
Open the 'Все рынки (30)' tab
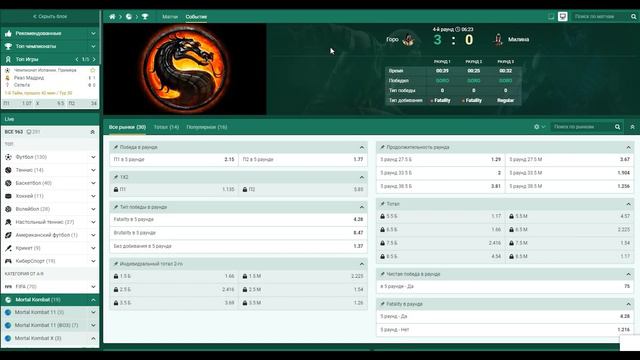127,127
